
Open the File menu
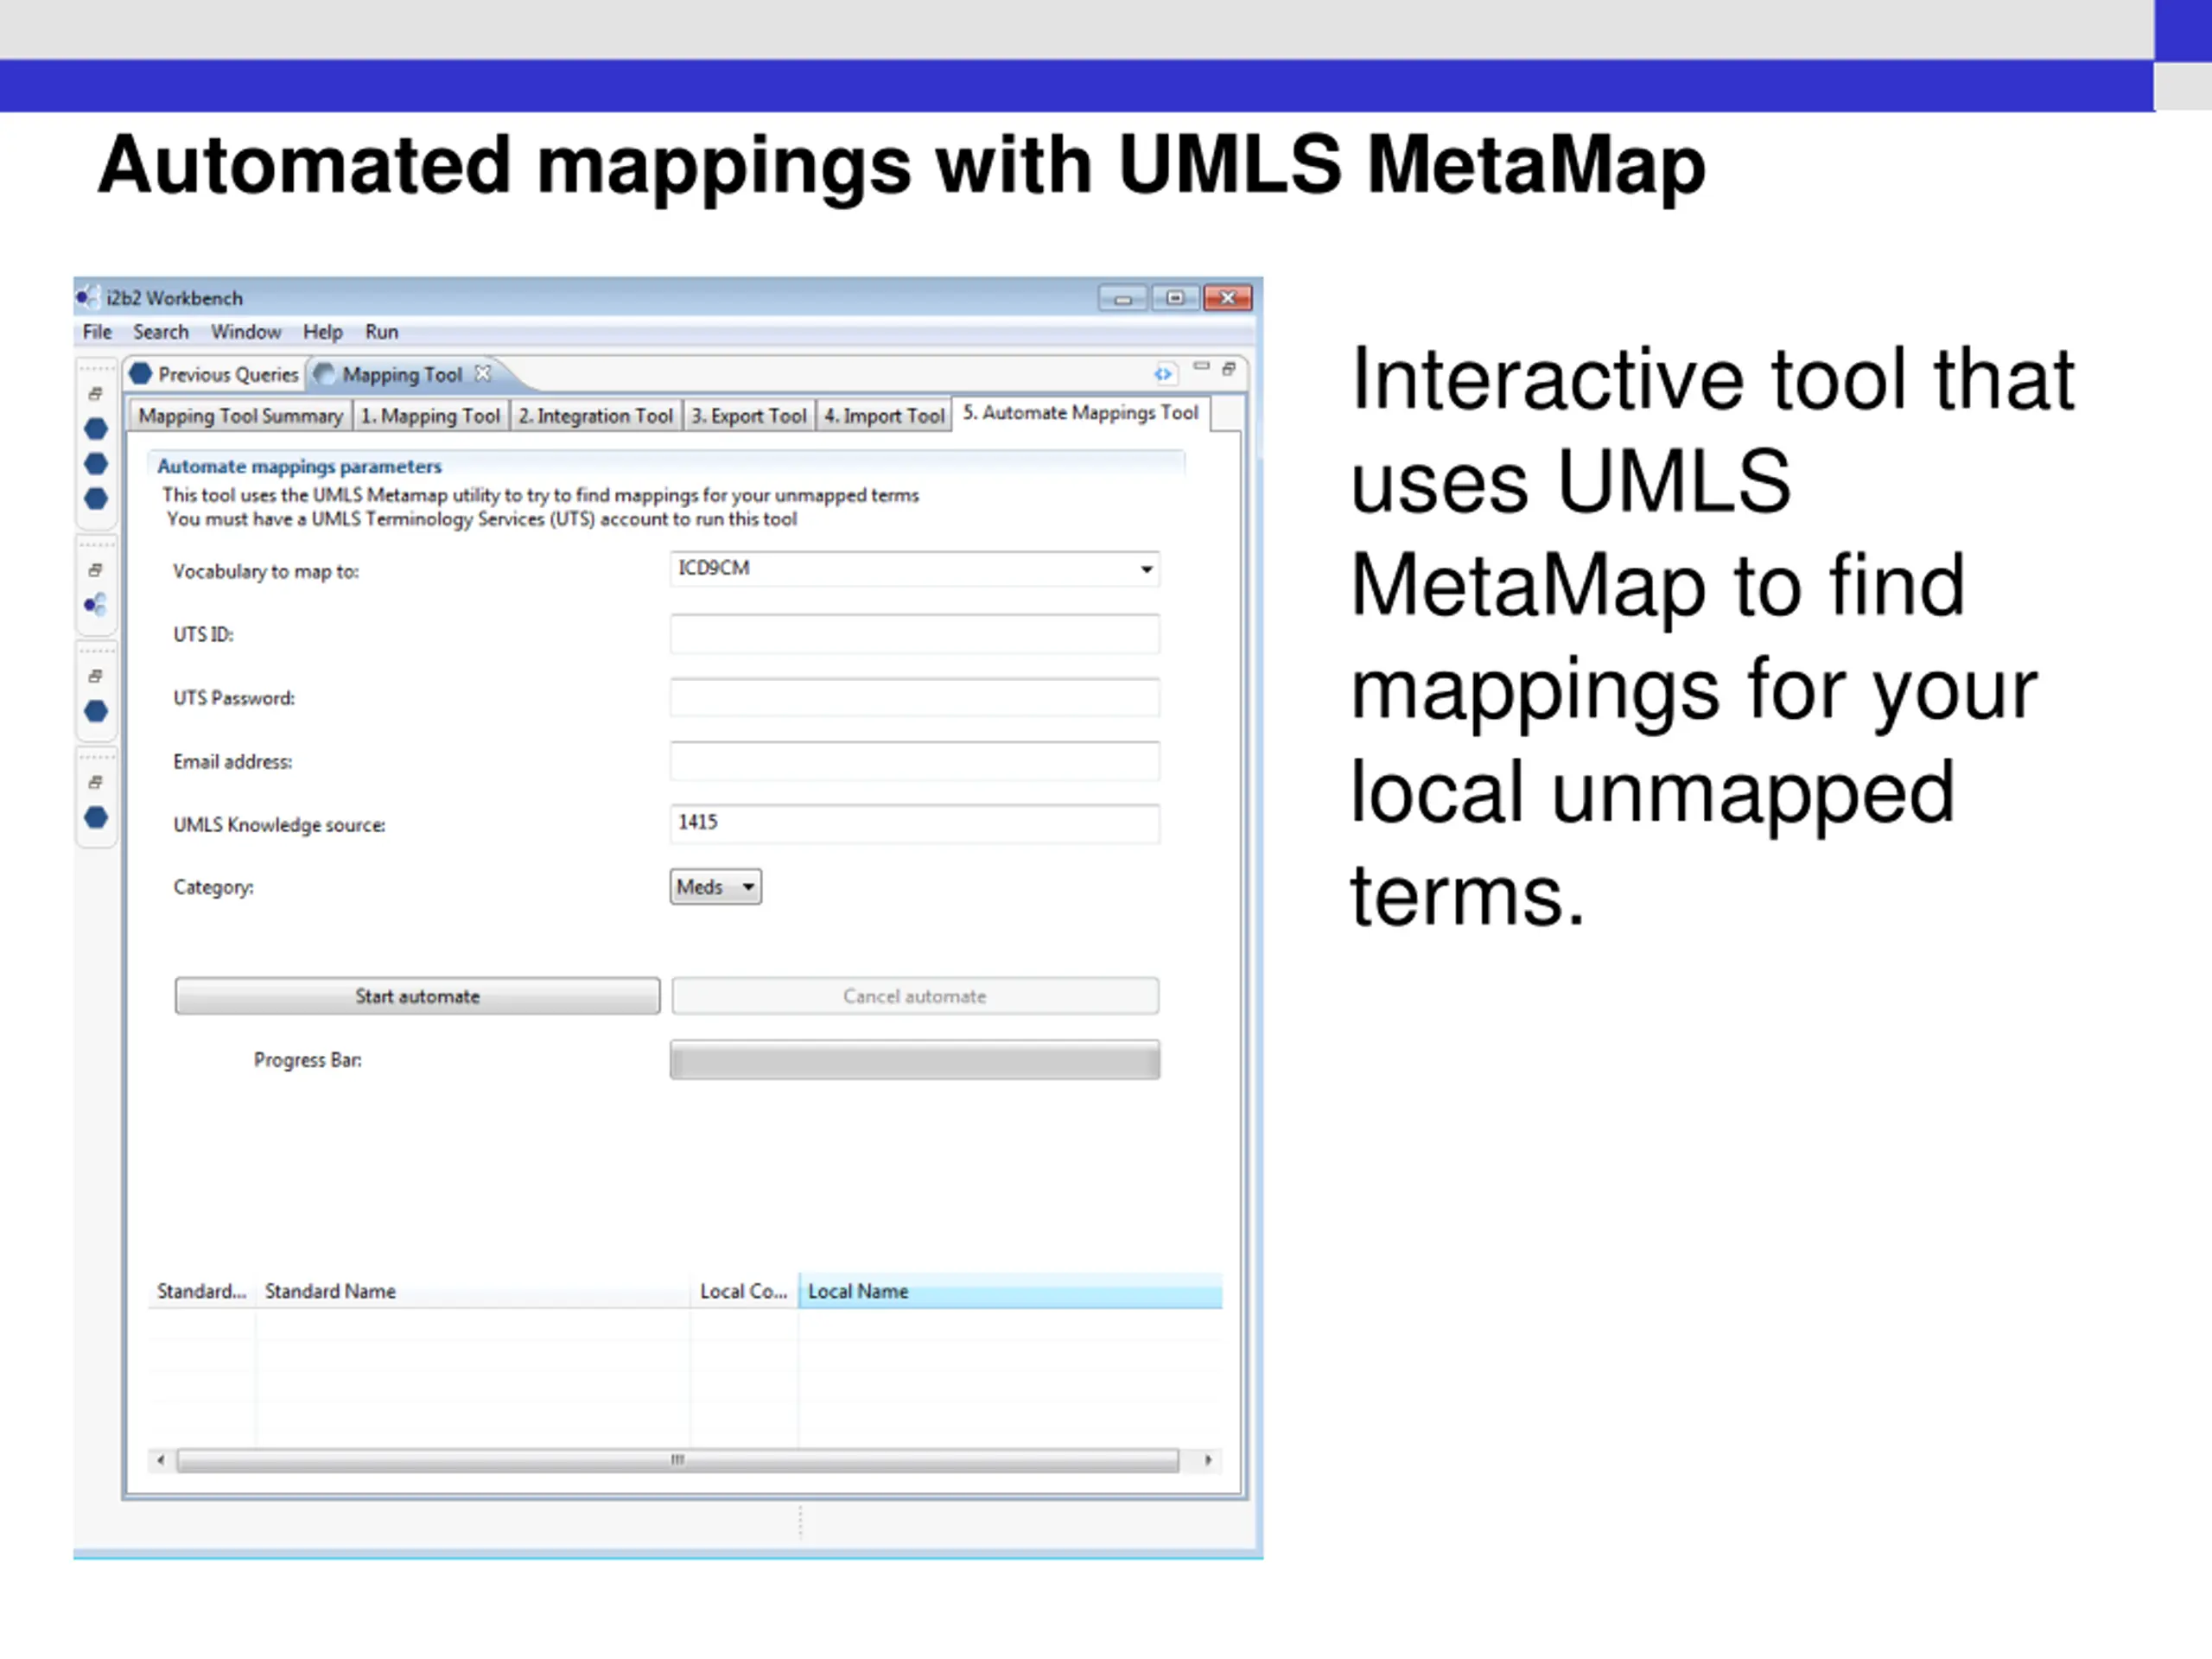coord(97,332)
